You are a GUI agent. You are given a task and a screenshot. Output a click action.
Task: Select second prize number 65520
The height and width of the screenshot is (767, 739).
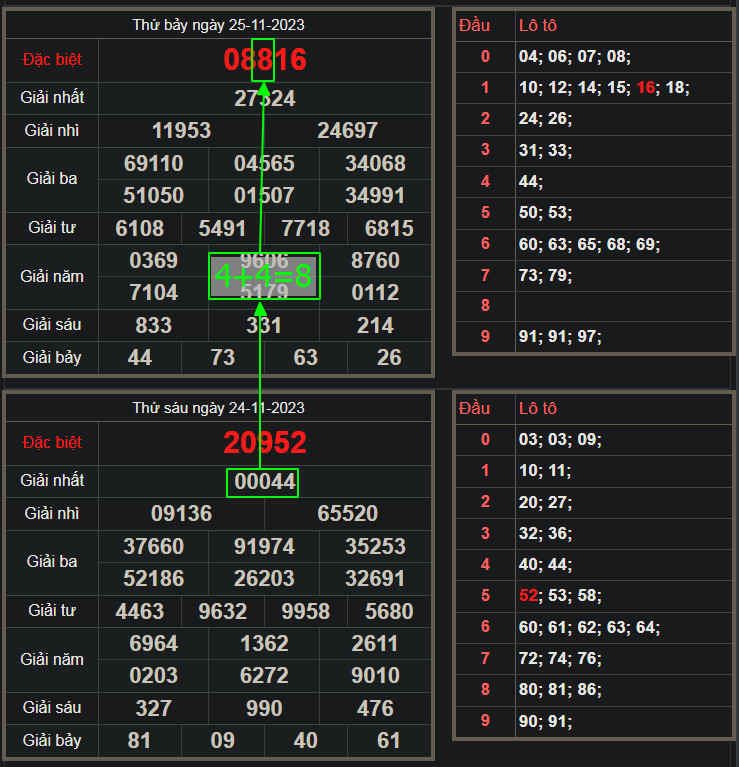point(348,514)
